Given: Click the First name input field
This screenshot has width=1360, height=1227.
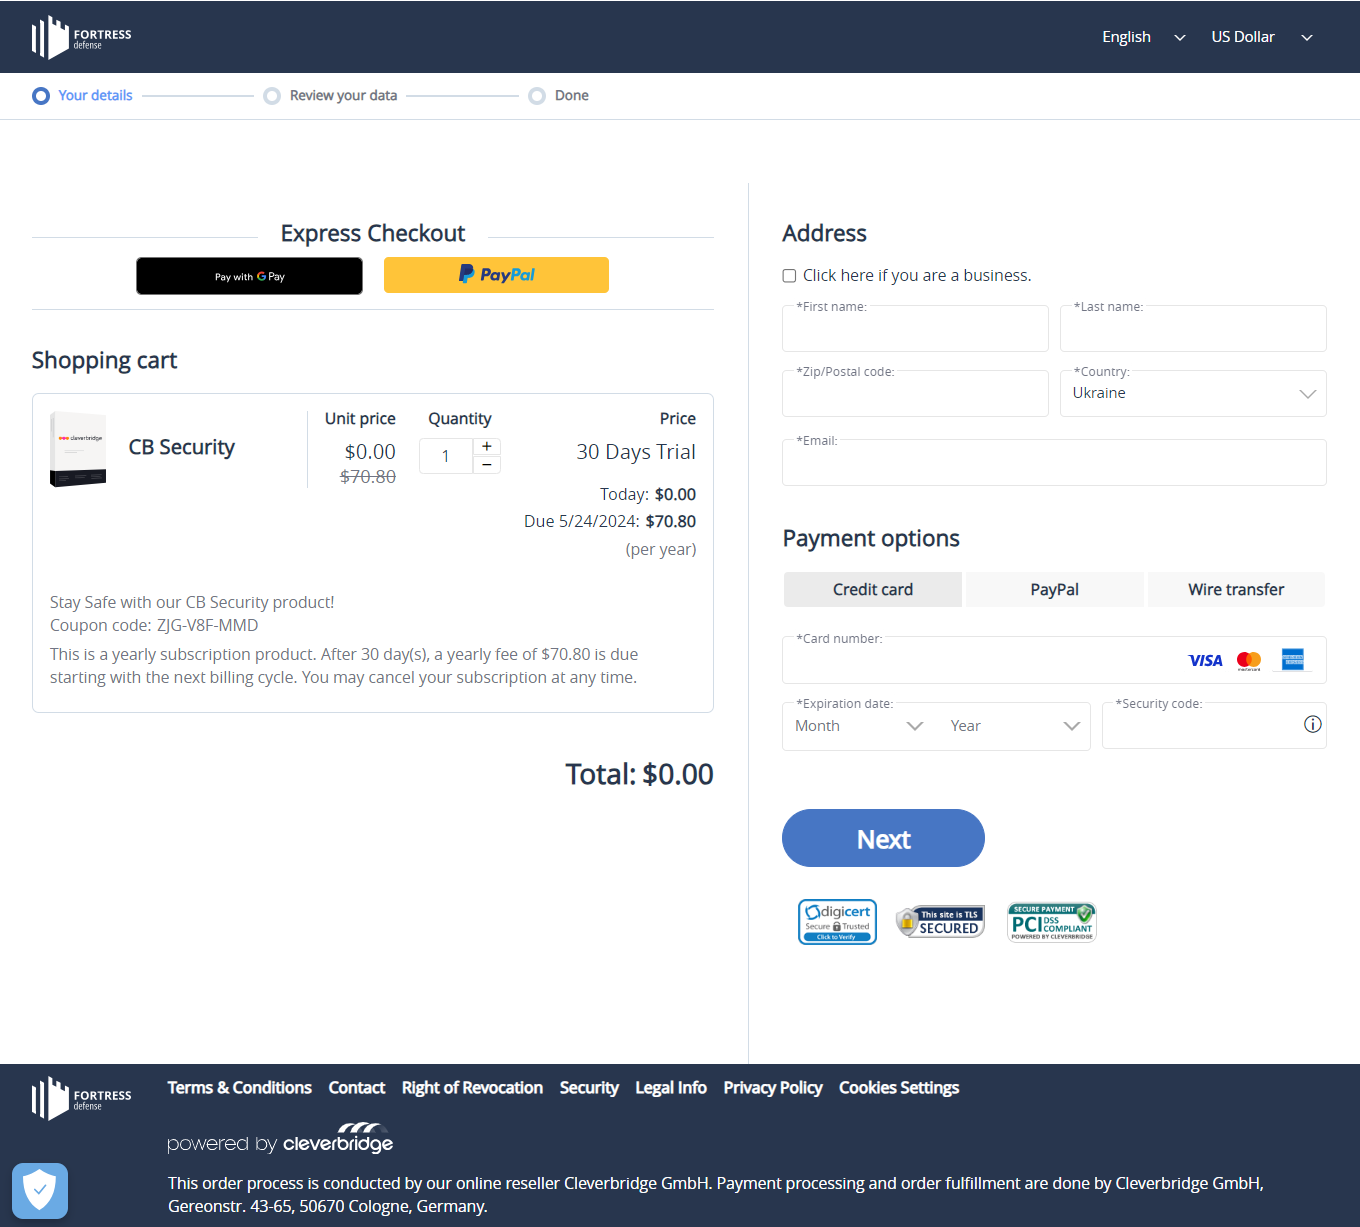Looking at the screenshot, I should pyautogui.click(x=915, y=329).
